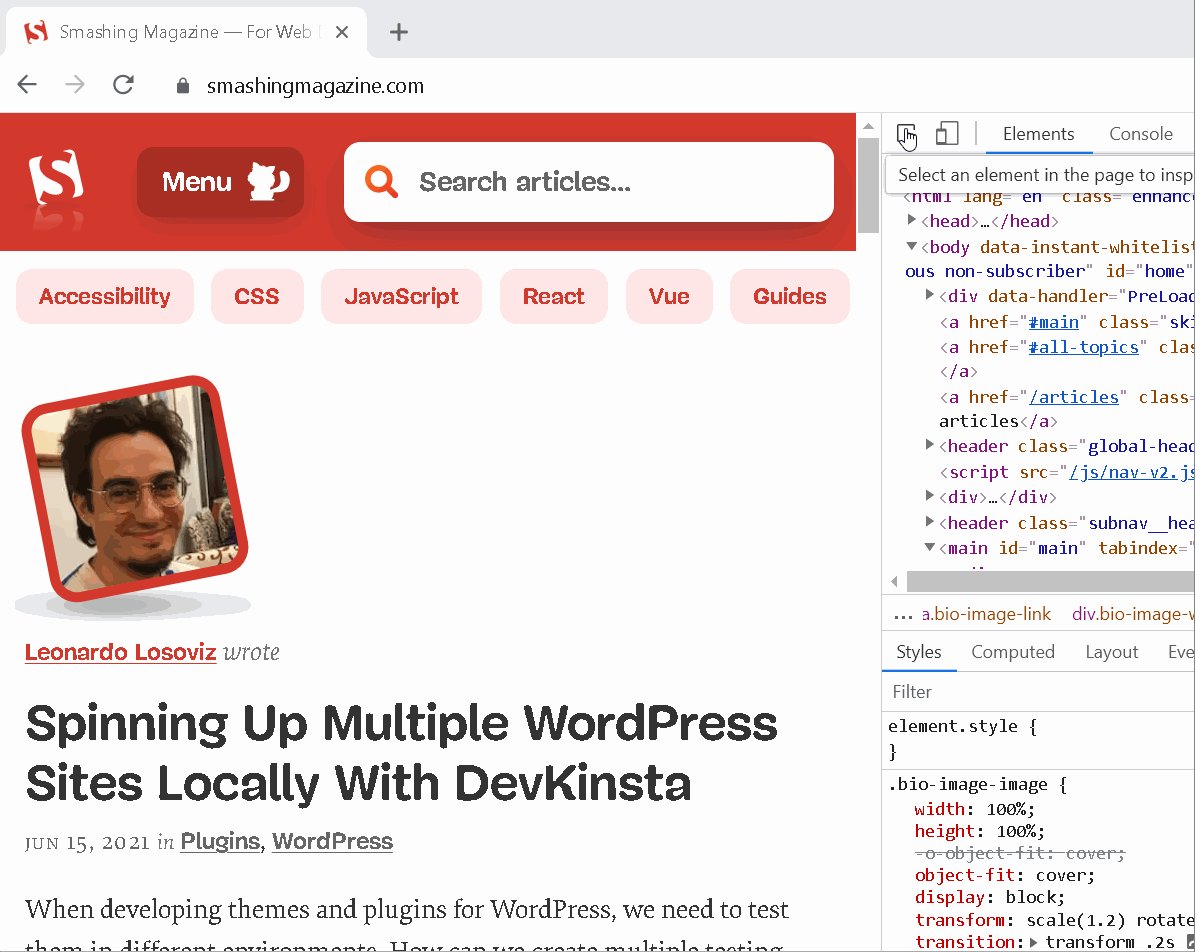1195x952 pixels.
Task: Open the JavaScript topic
Action: pos(402,296)
